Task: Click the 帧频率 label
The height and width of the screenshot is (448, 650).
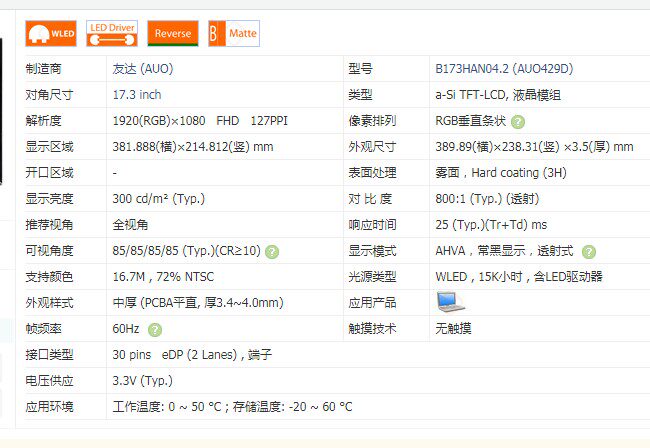Action: click(44, 329)
